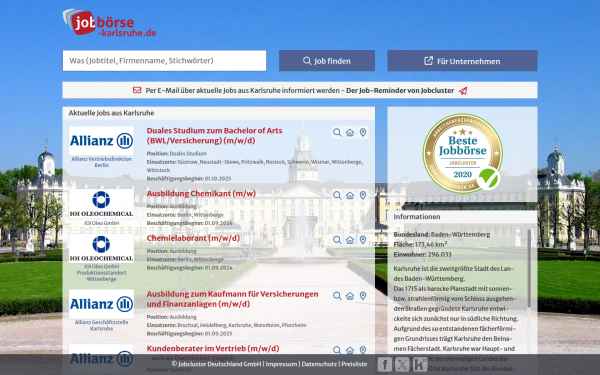Click the Aktuelle Jobs aus Karlsruhe heading

pyautogui.click(x=111, y=113)
